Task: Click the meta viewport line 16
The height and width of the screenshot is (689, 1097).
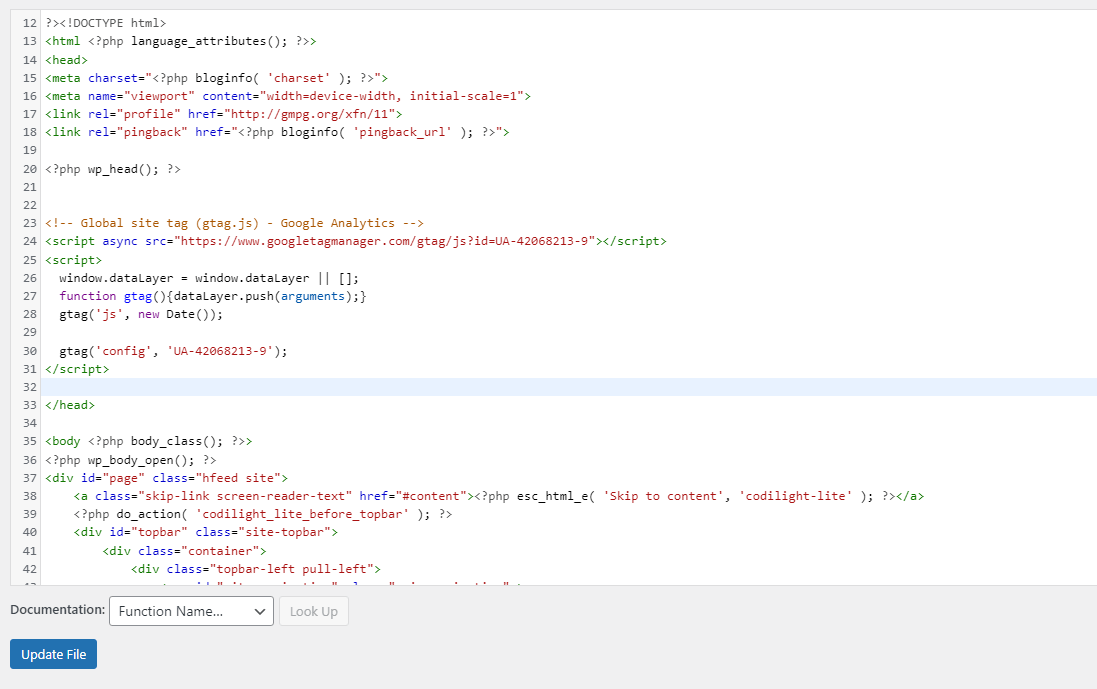Action: pyautogui.click(x=288, y=97)
